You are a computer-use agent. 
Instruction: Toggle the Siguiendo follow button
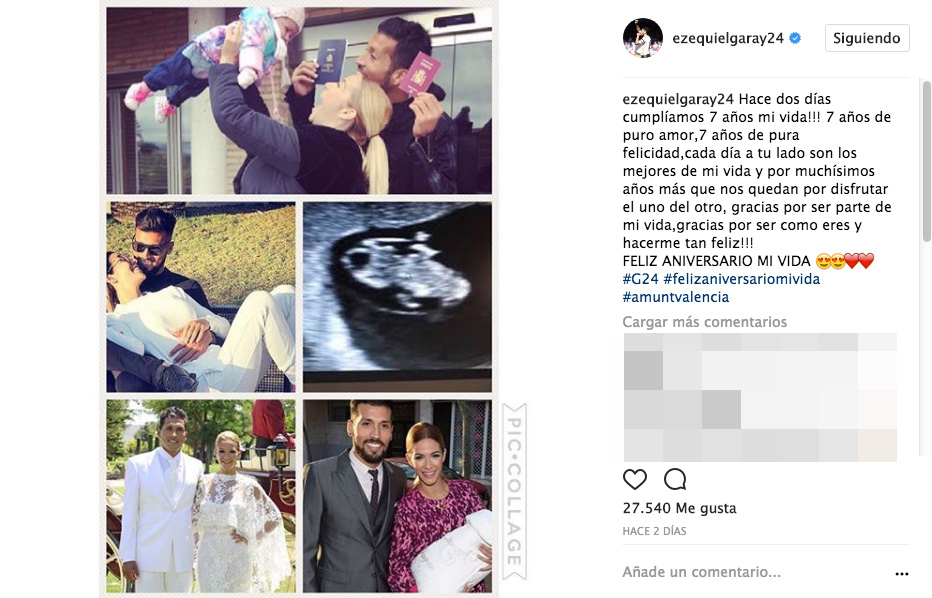(x=867, y=38)
